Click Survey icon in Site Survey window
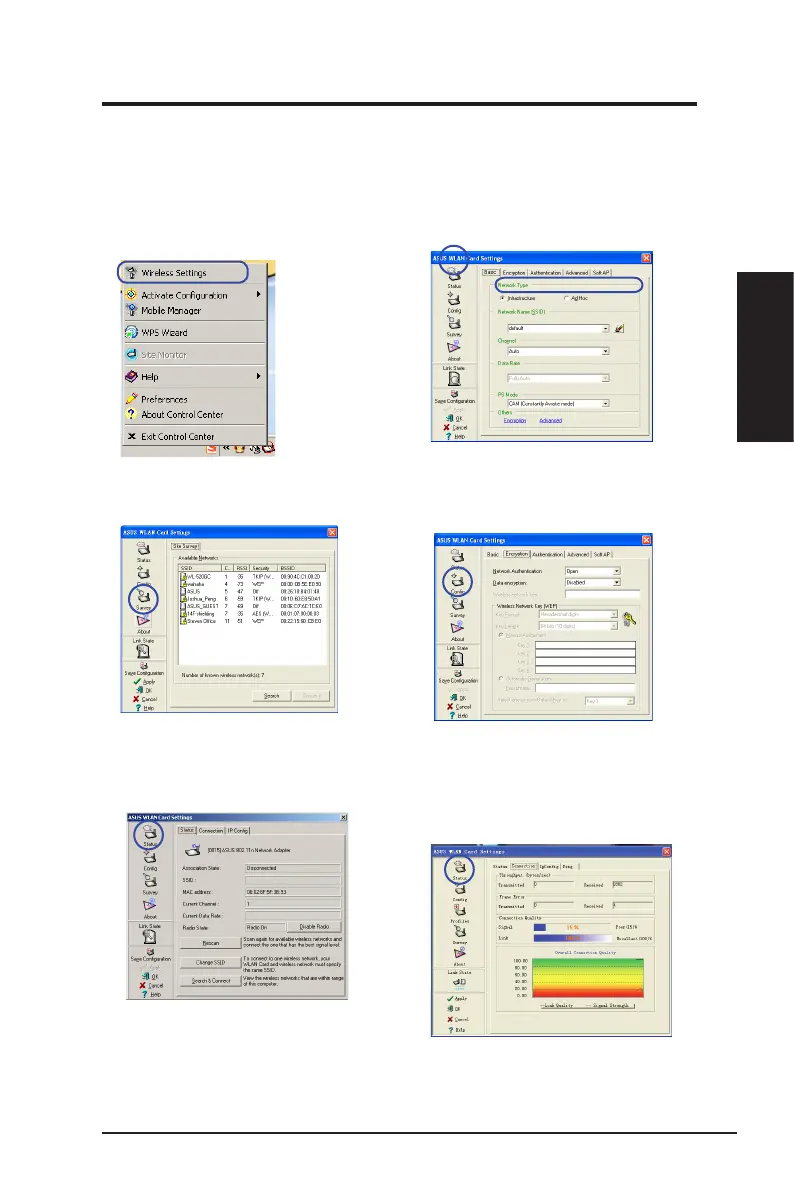Image resolution: width=794 pixels, height=1196 pixels. point(143,598)
